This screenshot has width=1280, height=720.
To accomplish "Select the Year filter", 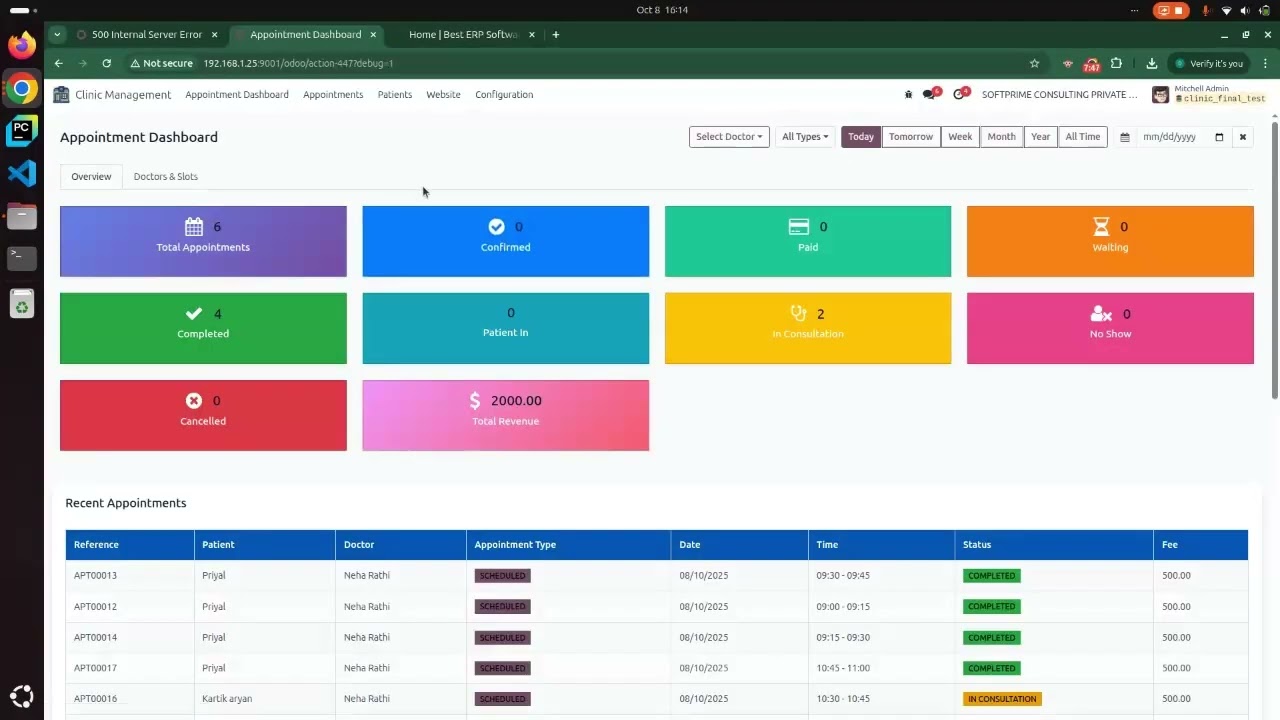I will 1041,137.
